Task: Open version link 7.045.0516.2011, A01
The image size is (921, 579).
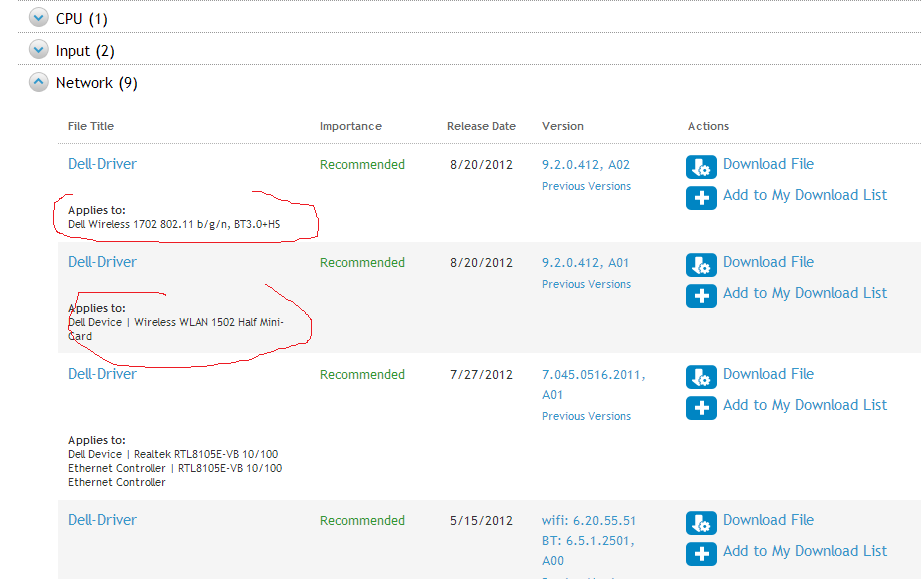Action: pyautogui.click(x=593, y=385)
